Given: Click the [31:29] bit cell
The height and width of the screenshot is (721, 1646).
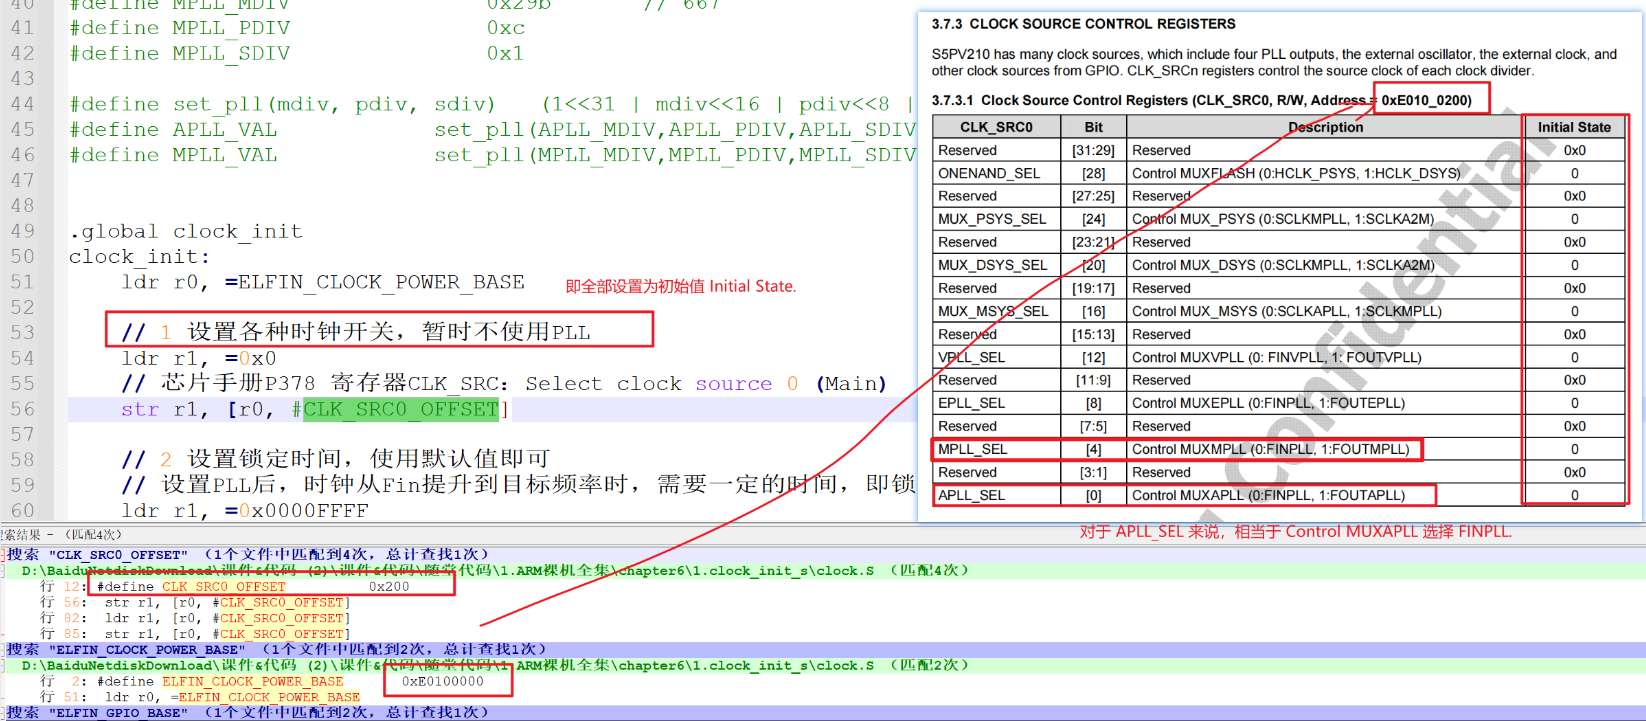Looking at the screenshot, I should click(1093, 150).
